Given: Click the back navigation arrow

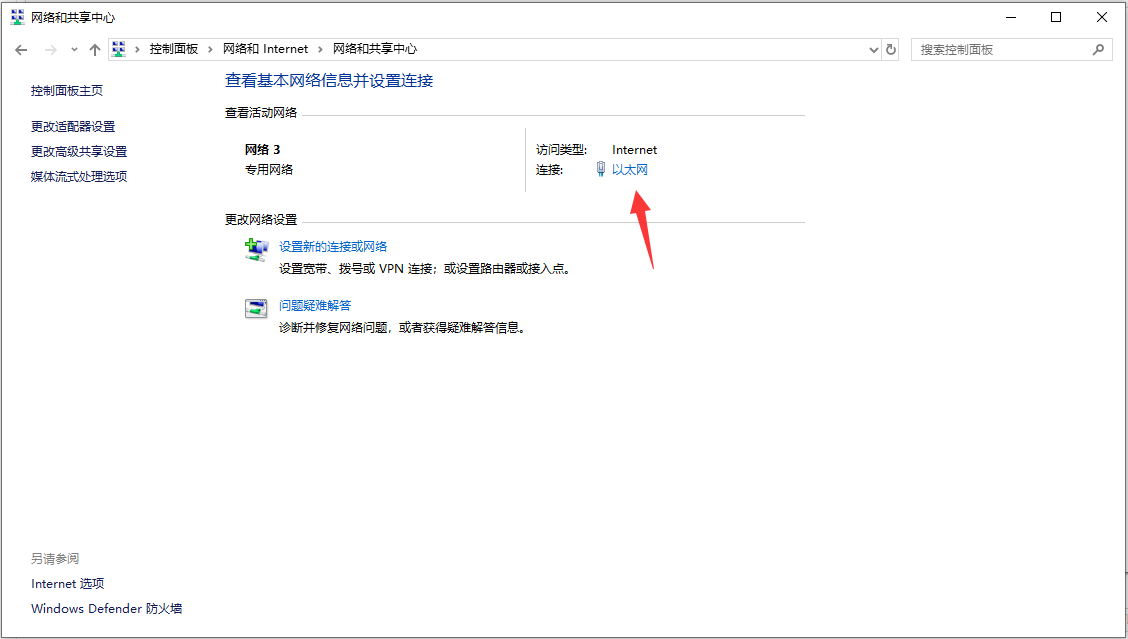Looking at the screenshot, I should click(21, 48).
